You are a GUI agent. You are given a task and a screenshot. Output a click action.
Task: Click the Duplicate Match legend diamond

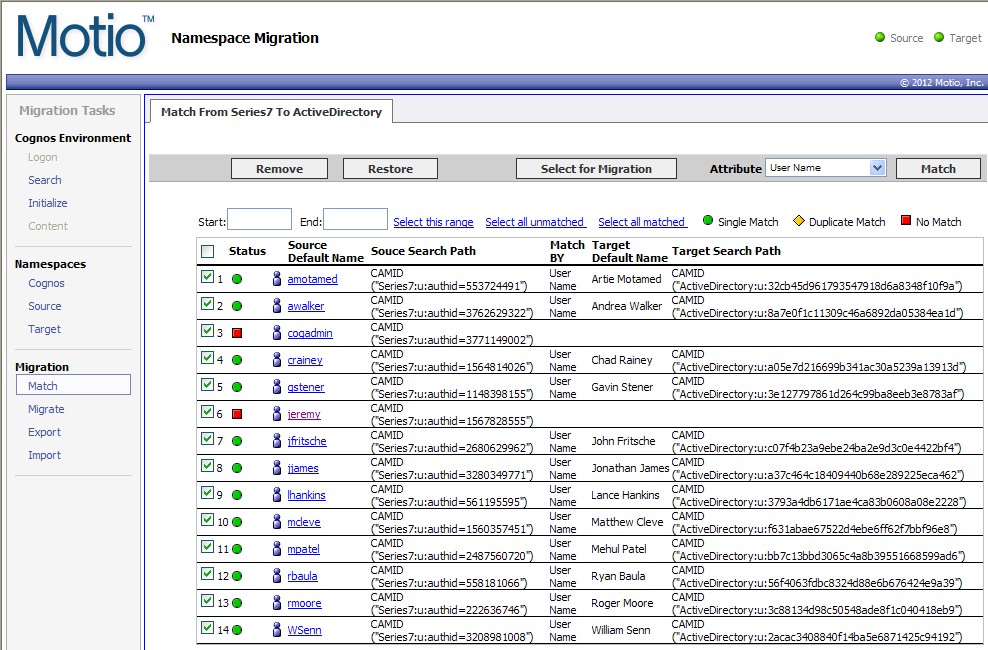[799, 220]
